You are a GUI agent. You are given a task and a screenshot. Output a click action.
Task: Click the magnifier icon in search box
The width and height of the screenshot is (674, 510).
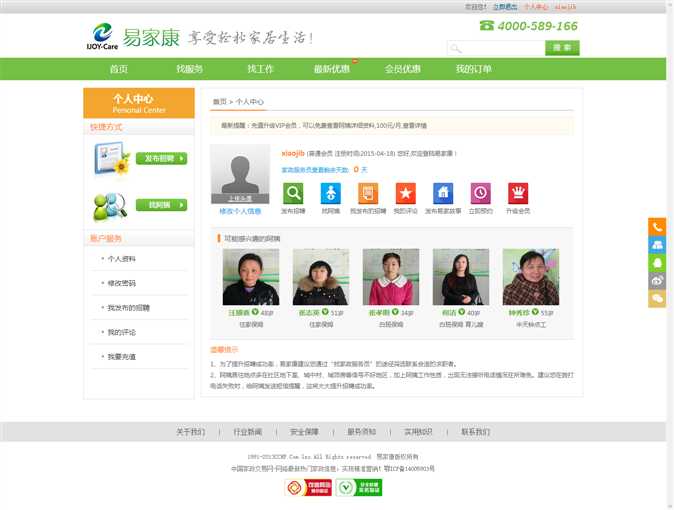pyautogui.click(x=456, y=48)
